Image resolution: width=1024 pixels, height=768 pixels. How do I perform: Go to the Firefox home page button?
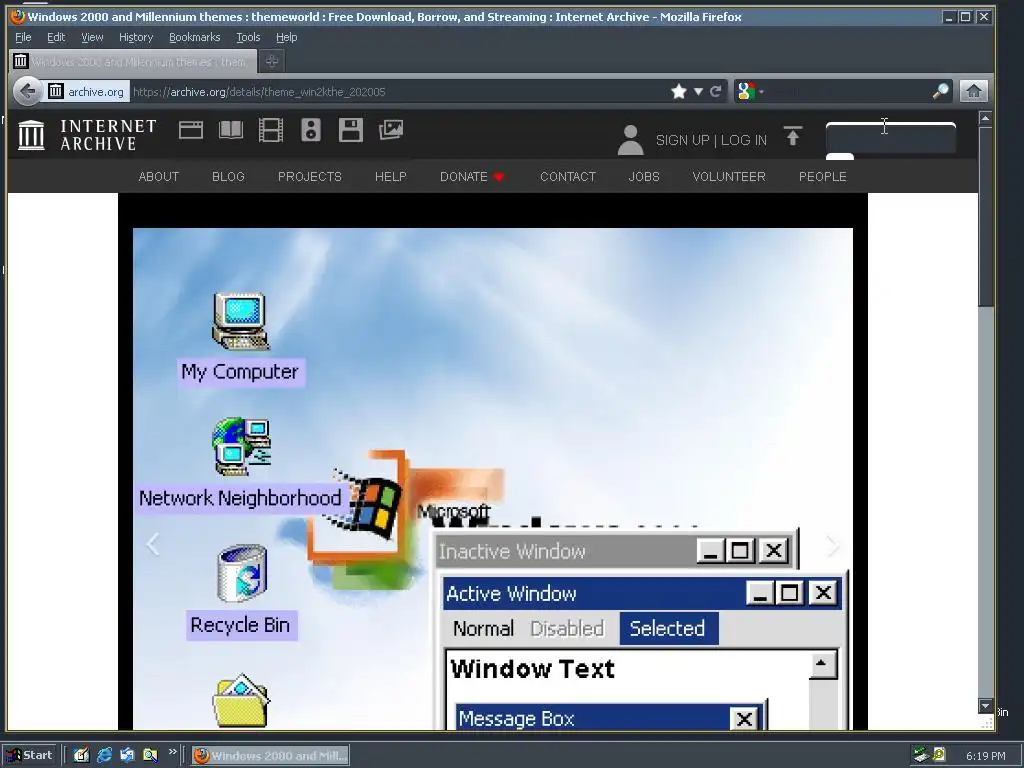point(973,91)
